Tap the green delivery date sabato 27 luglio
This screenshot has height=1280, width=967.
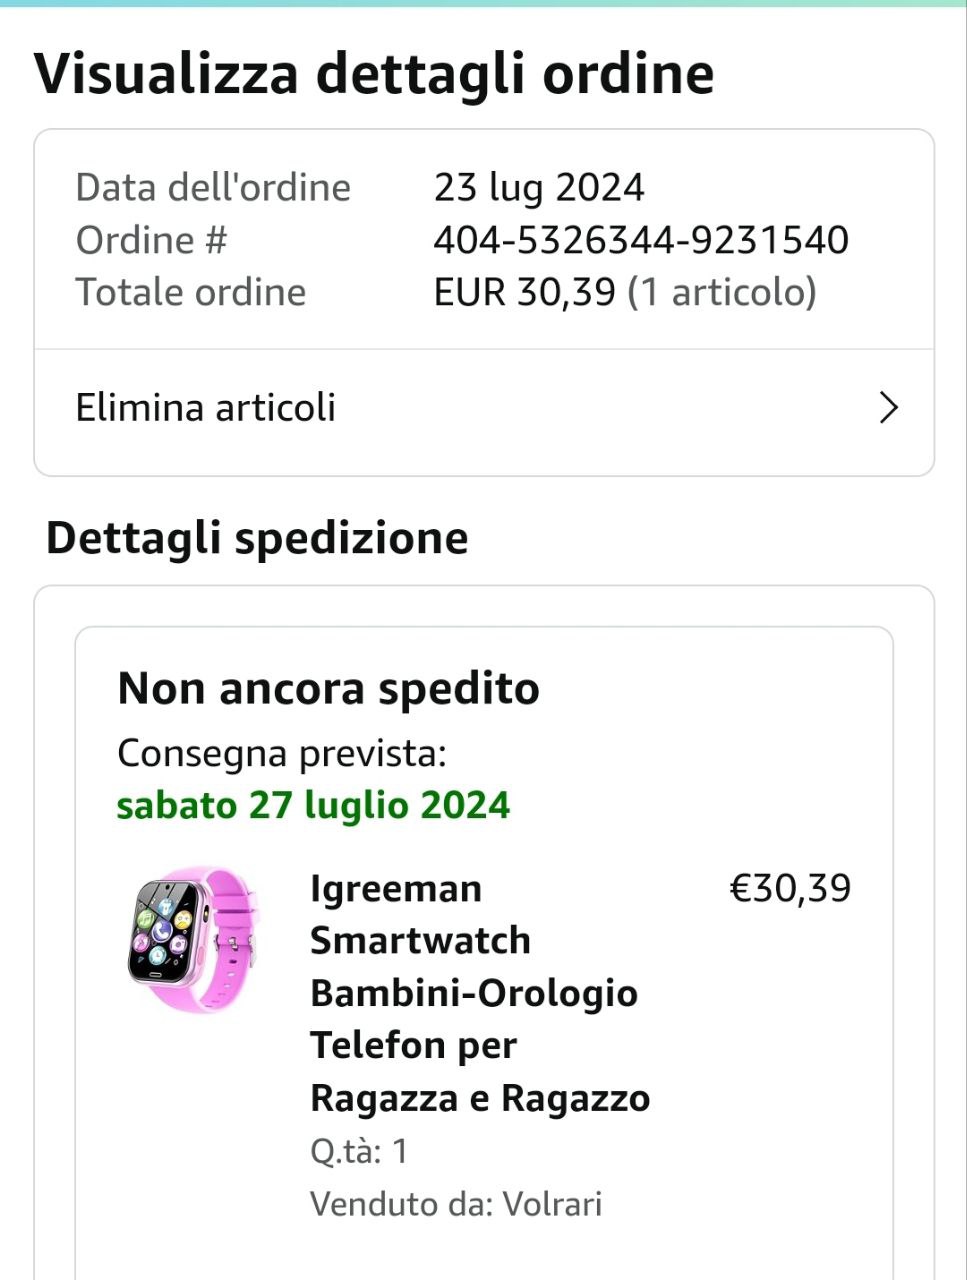[313, 805]
